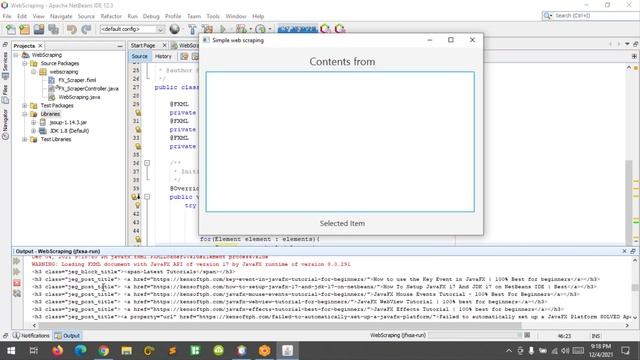Click the New Project toolbar icon
The height and width of the screenshot is (360, 640).
click(24, 29)
